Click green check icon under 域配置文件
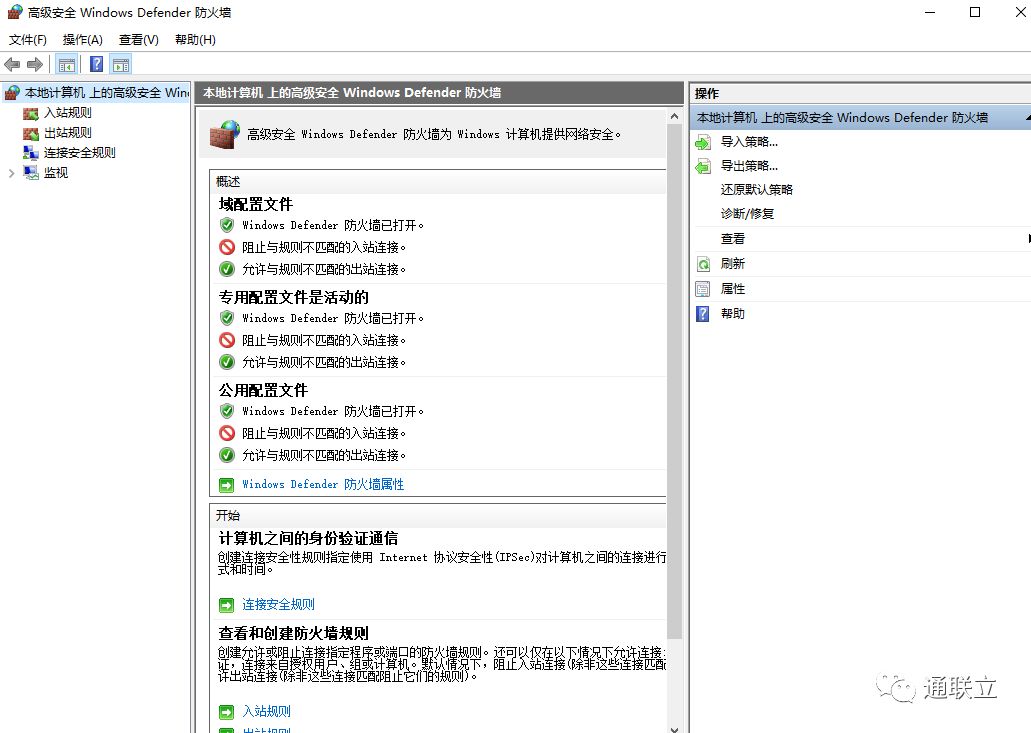Image resolution: width=1031 pixels, height=733 pixels. tap(227, 269)
